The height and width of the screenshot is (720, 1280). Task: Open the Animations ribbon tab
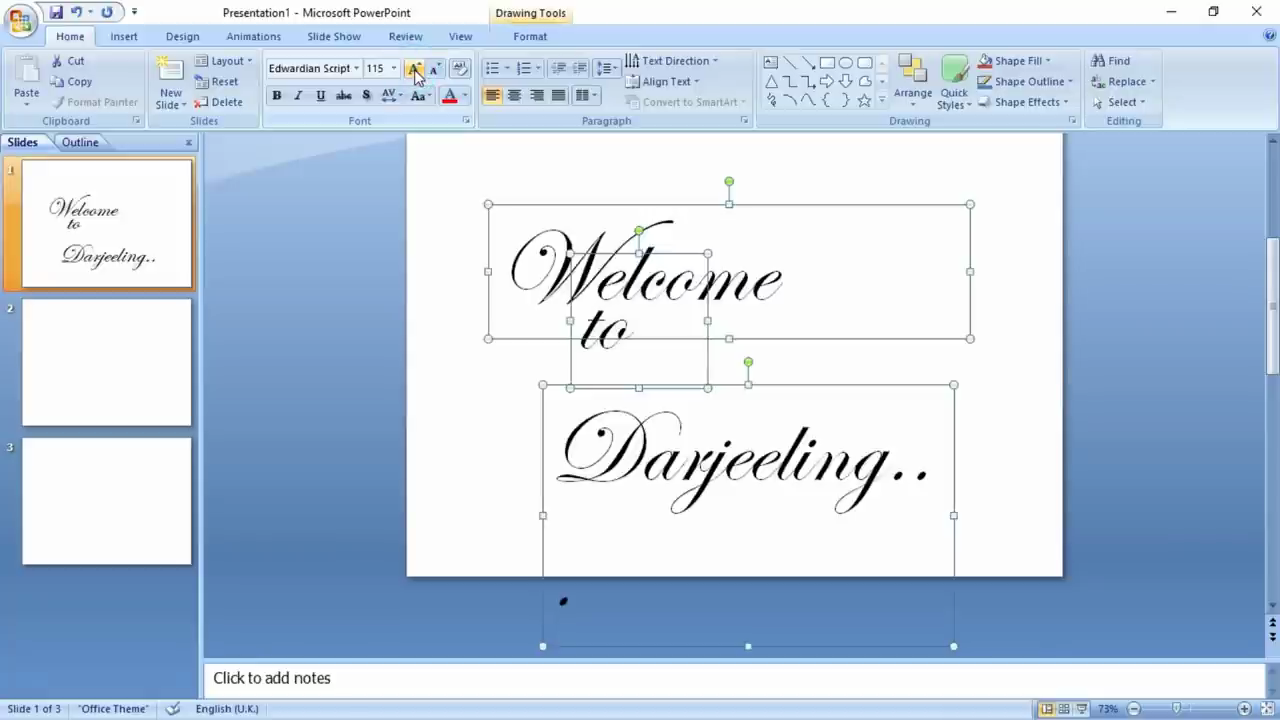coord(253,36)
